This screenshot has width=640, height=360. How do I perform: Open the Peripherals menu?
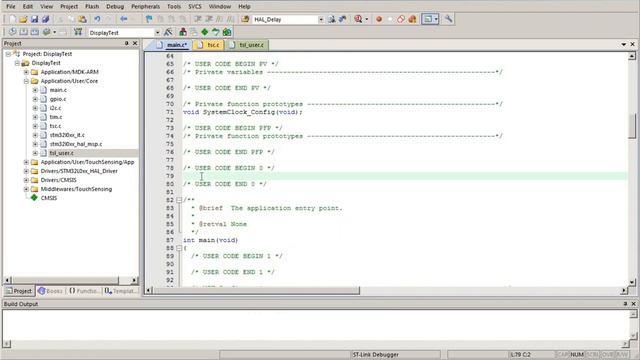pyautogui.click(x=145, y=7)
